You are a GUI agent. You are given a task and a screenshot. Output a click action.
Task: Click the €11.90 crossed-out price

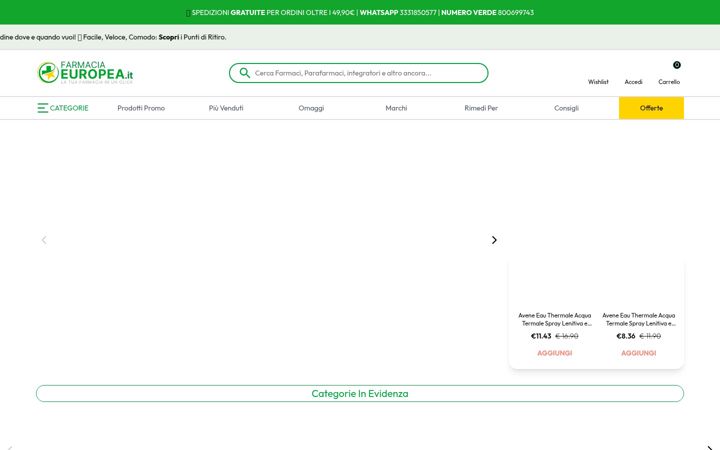click(650, 336)
